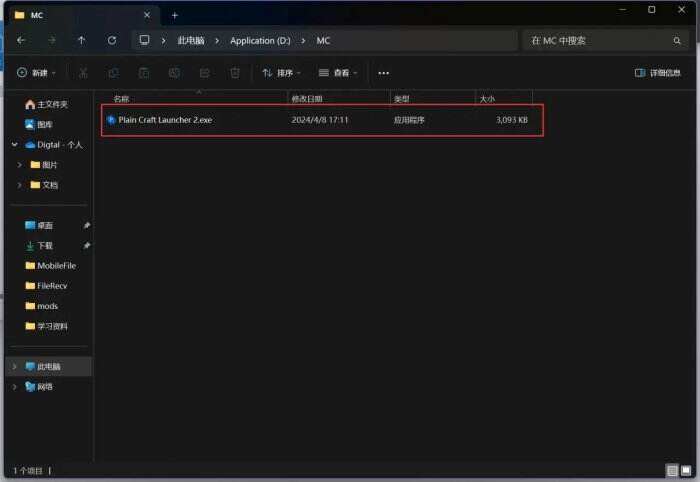Click the monitor icon in address bar
The height and width of the screenshot is (482, 700).
pyautogui.click(x=144, y=40)
